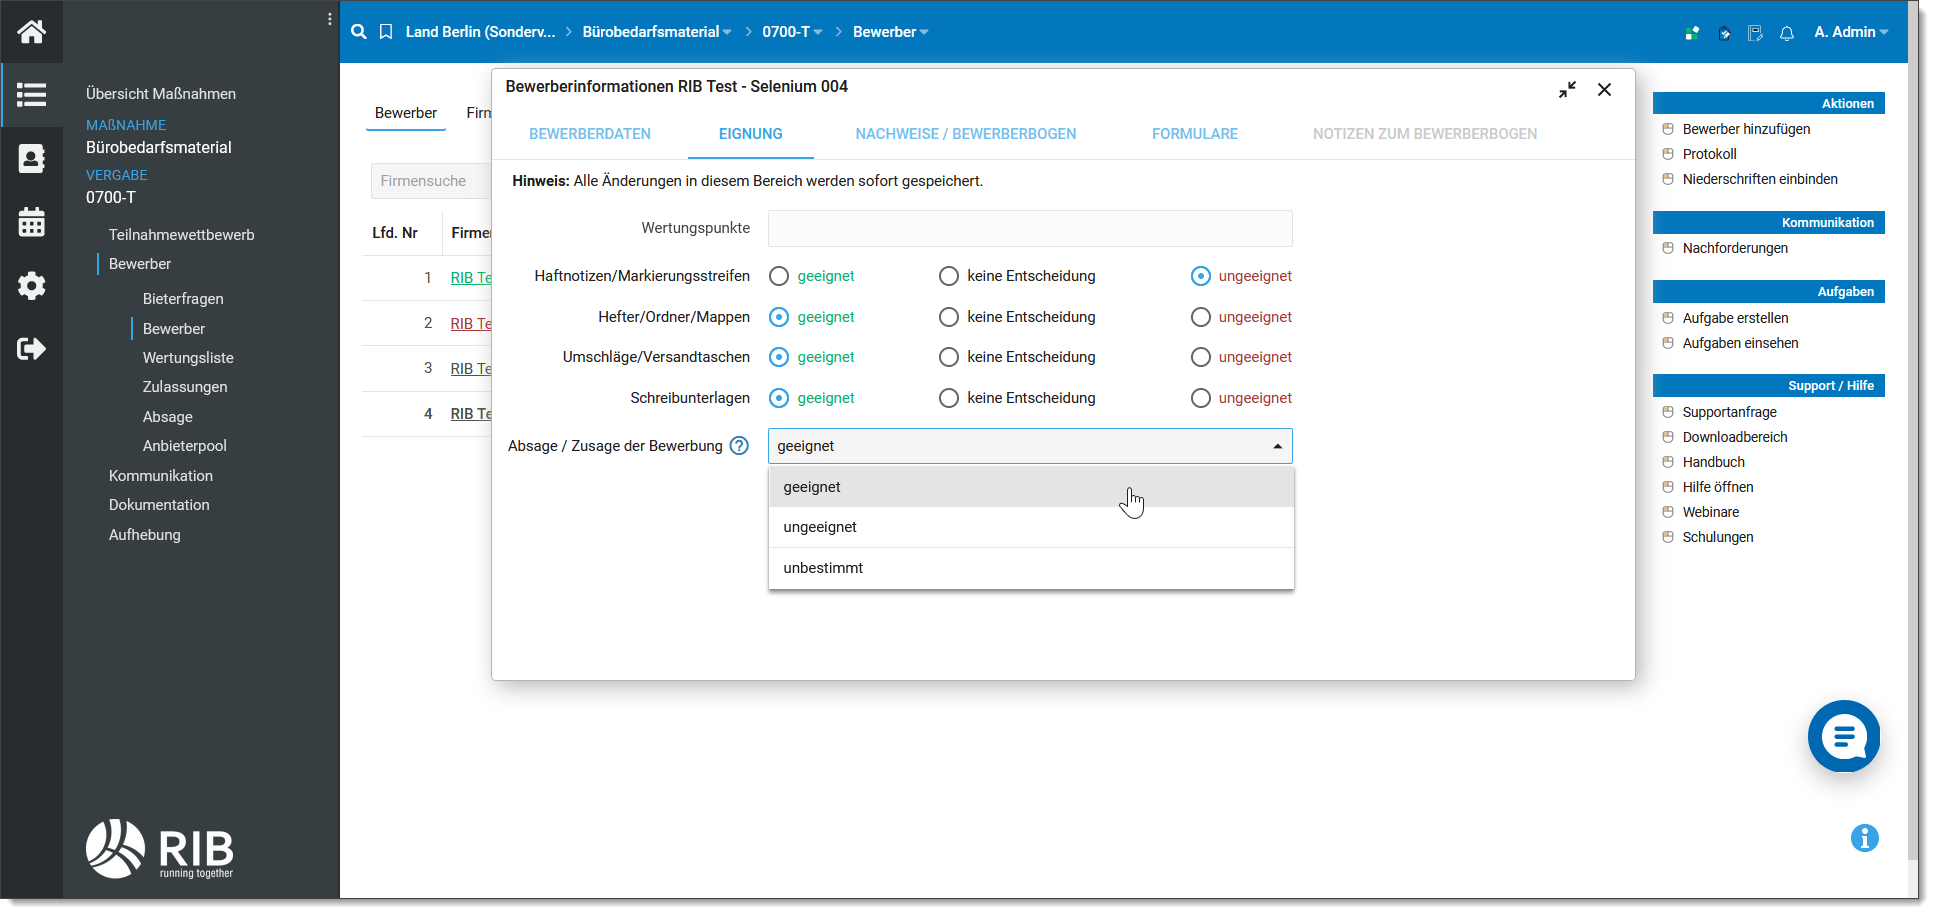Open Bieterfragen in the sidebar
This screenshot has height=914, width=1934.
click(183, 299)
